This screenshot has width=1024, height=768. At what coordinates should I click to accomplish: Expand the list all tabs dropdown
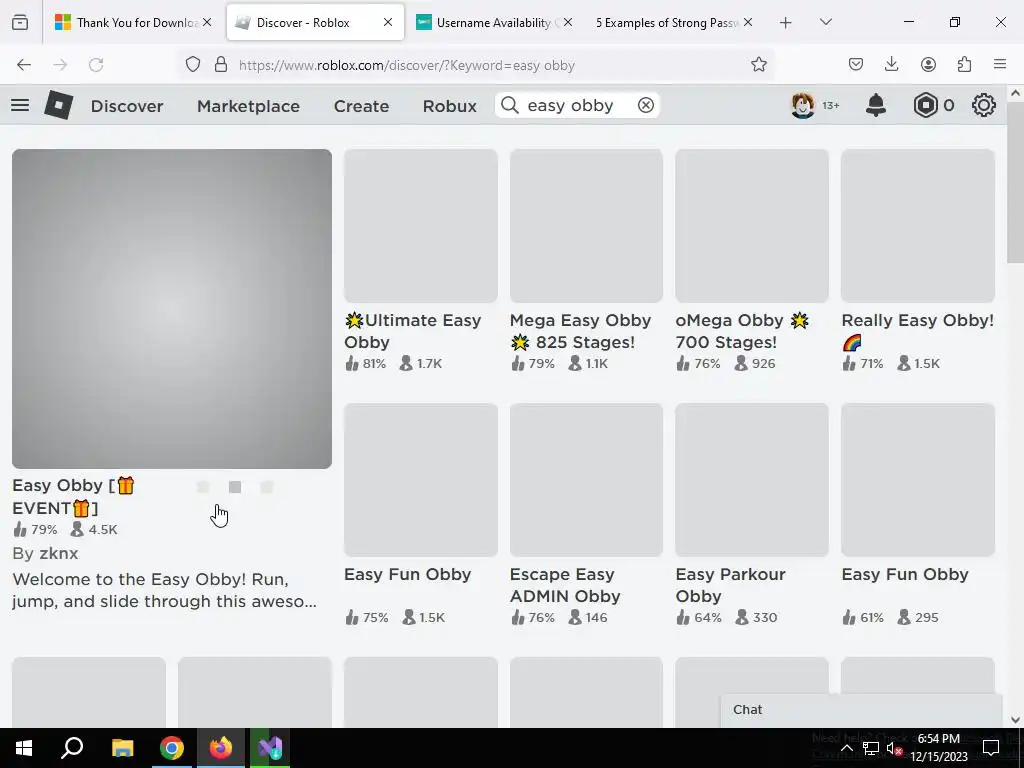click(x=825, y=23)
